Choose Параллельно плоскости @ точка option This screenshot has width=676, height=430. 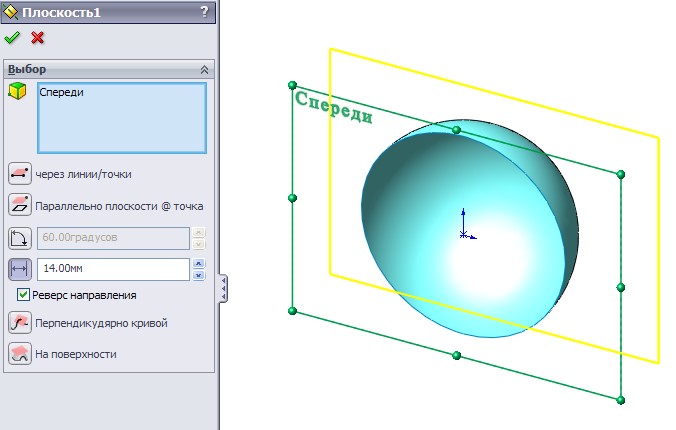(20, 205)
